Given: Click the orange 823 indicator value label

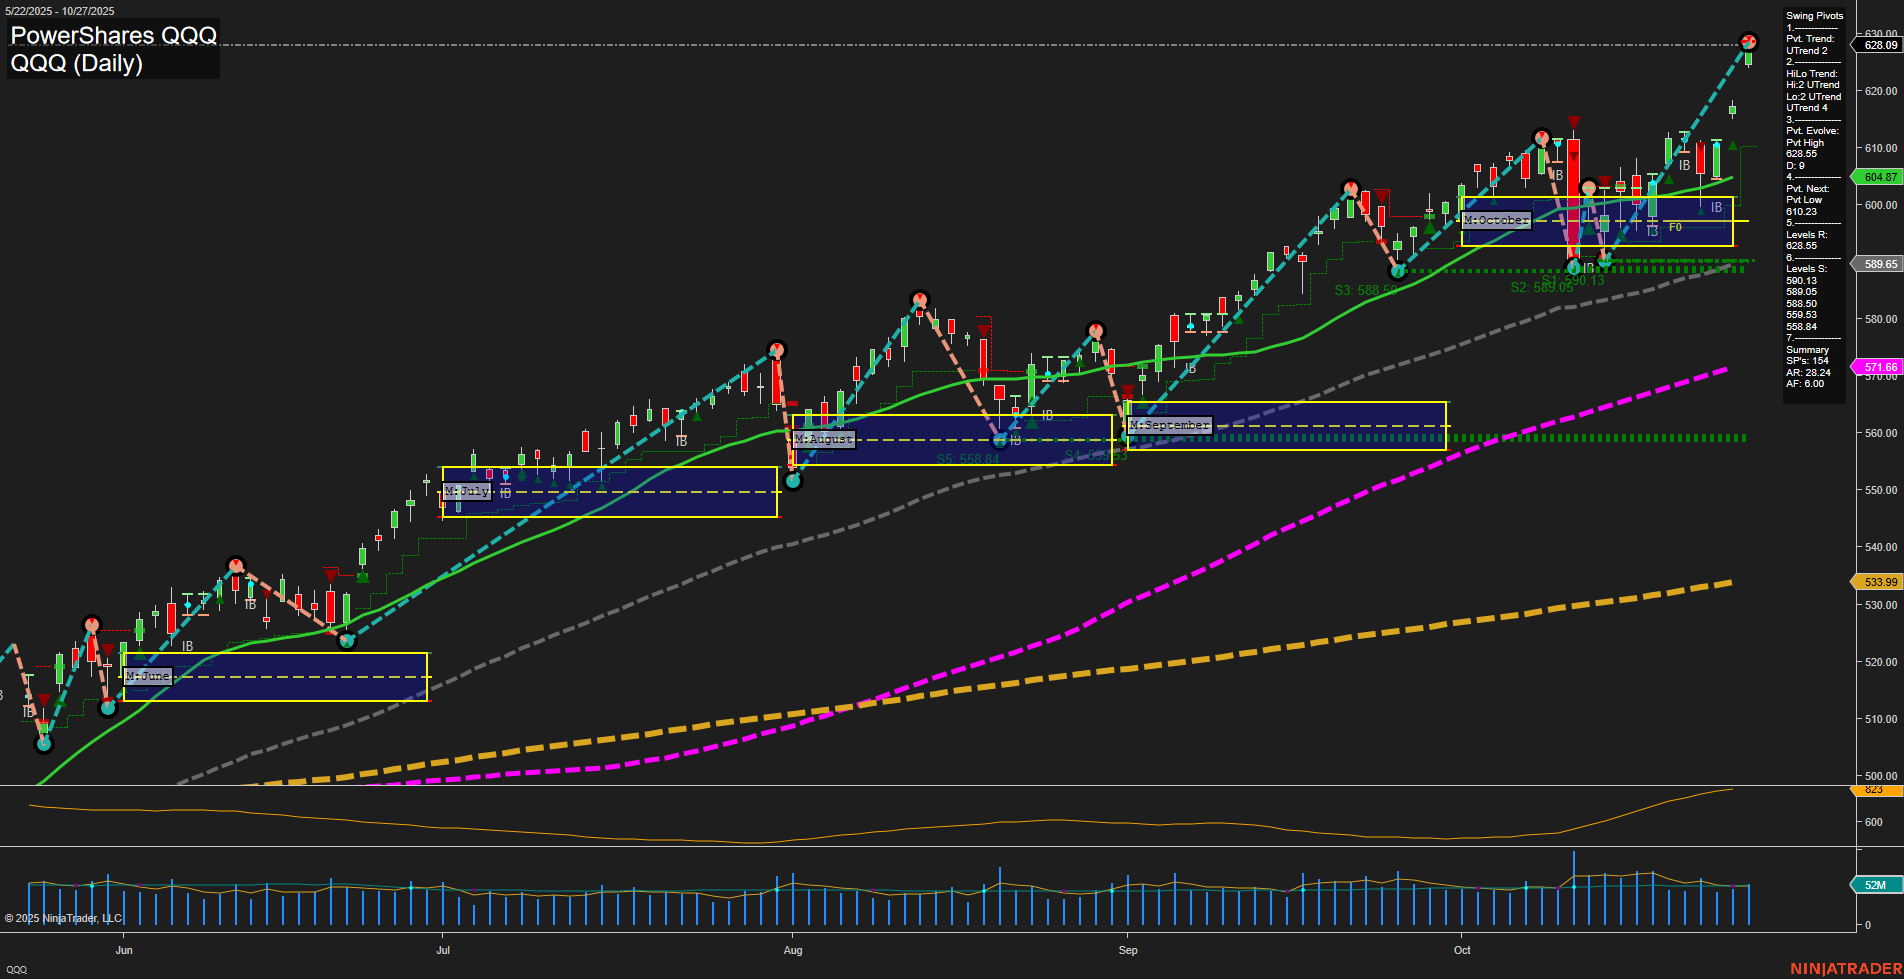Looking at the screenshot, I should [1873, 790].
